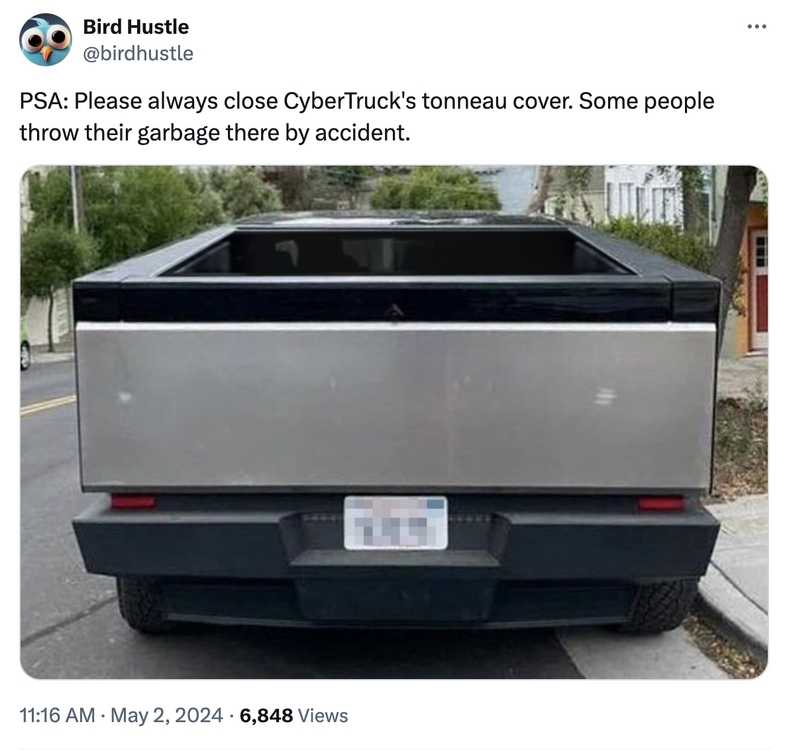Click the small emblem on black tailgate strip
787x750 pixels.
pos(395,311)
